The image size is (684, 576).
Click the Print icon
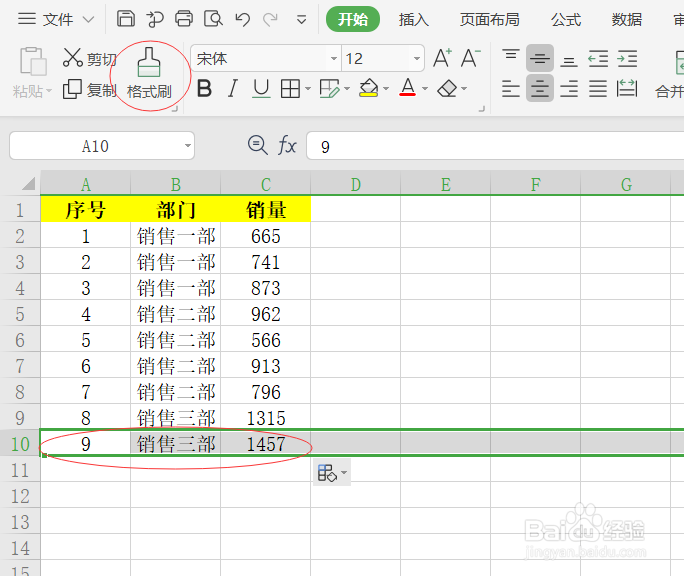coord(184,19)
